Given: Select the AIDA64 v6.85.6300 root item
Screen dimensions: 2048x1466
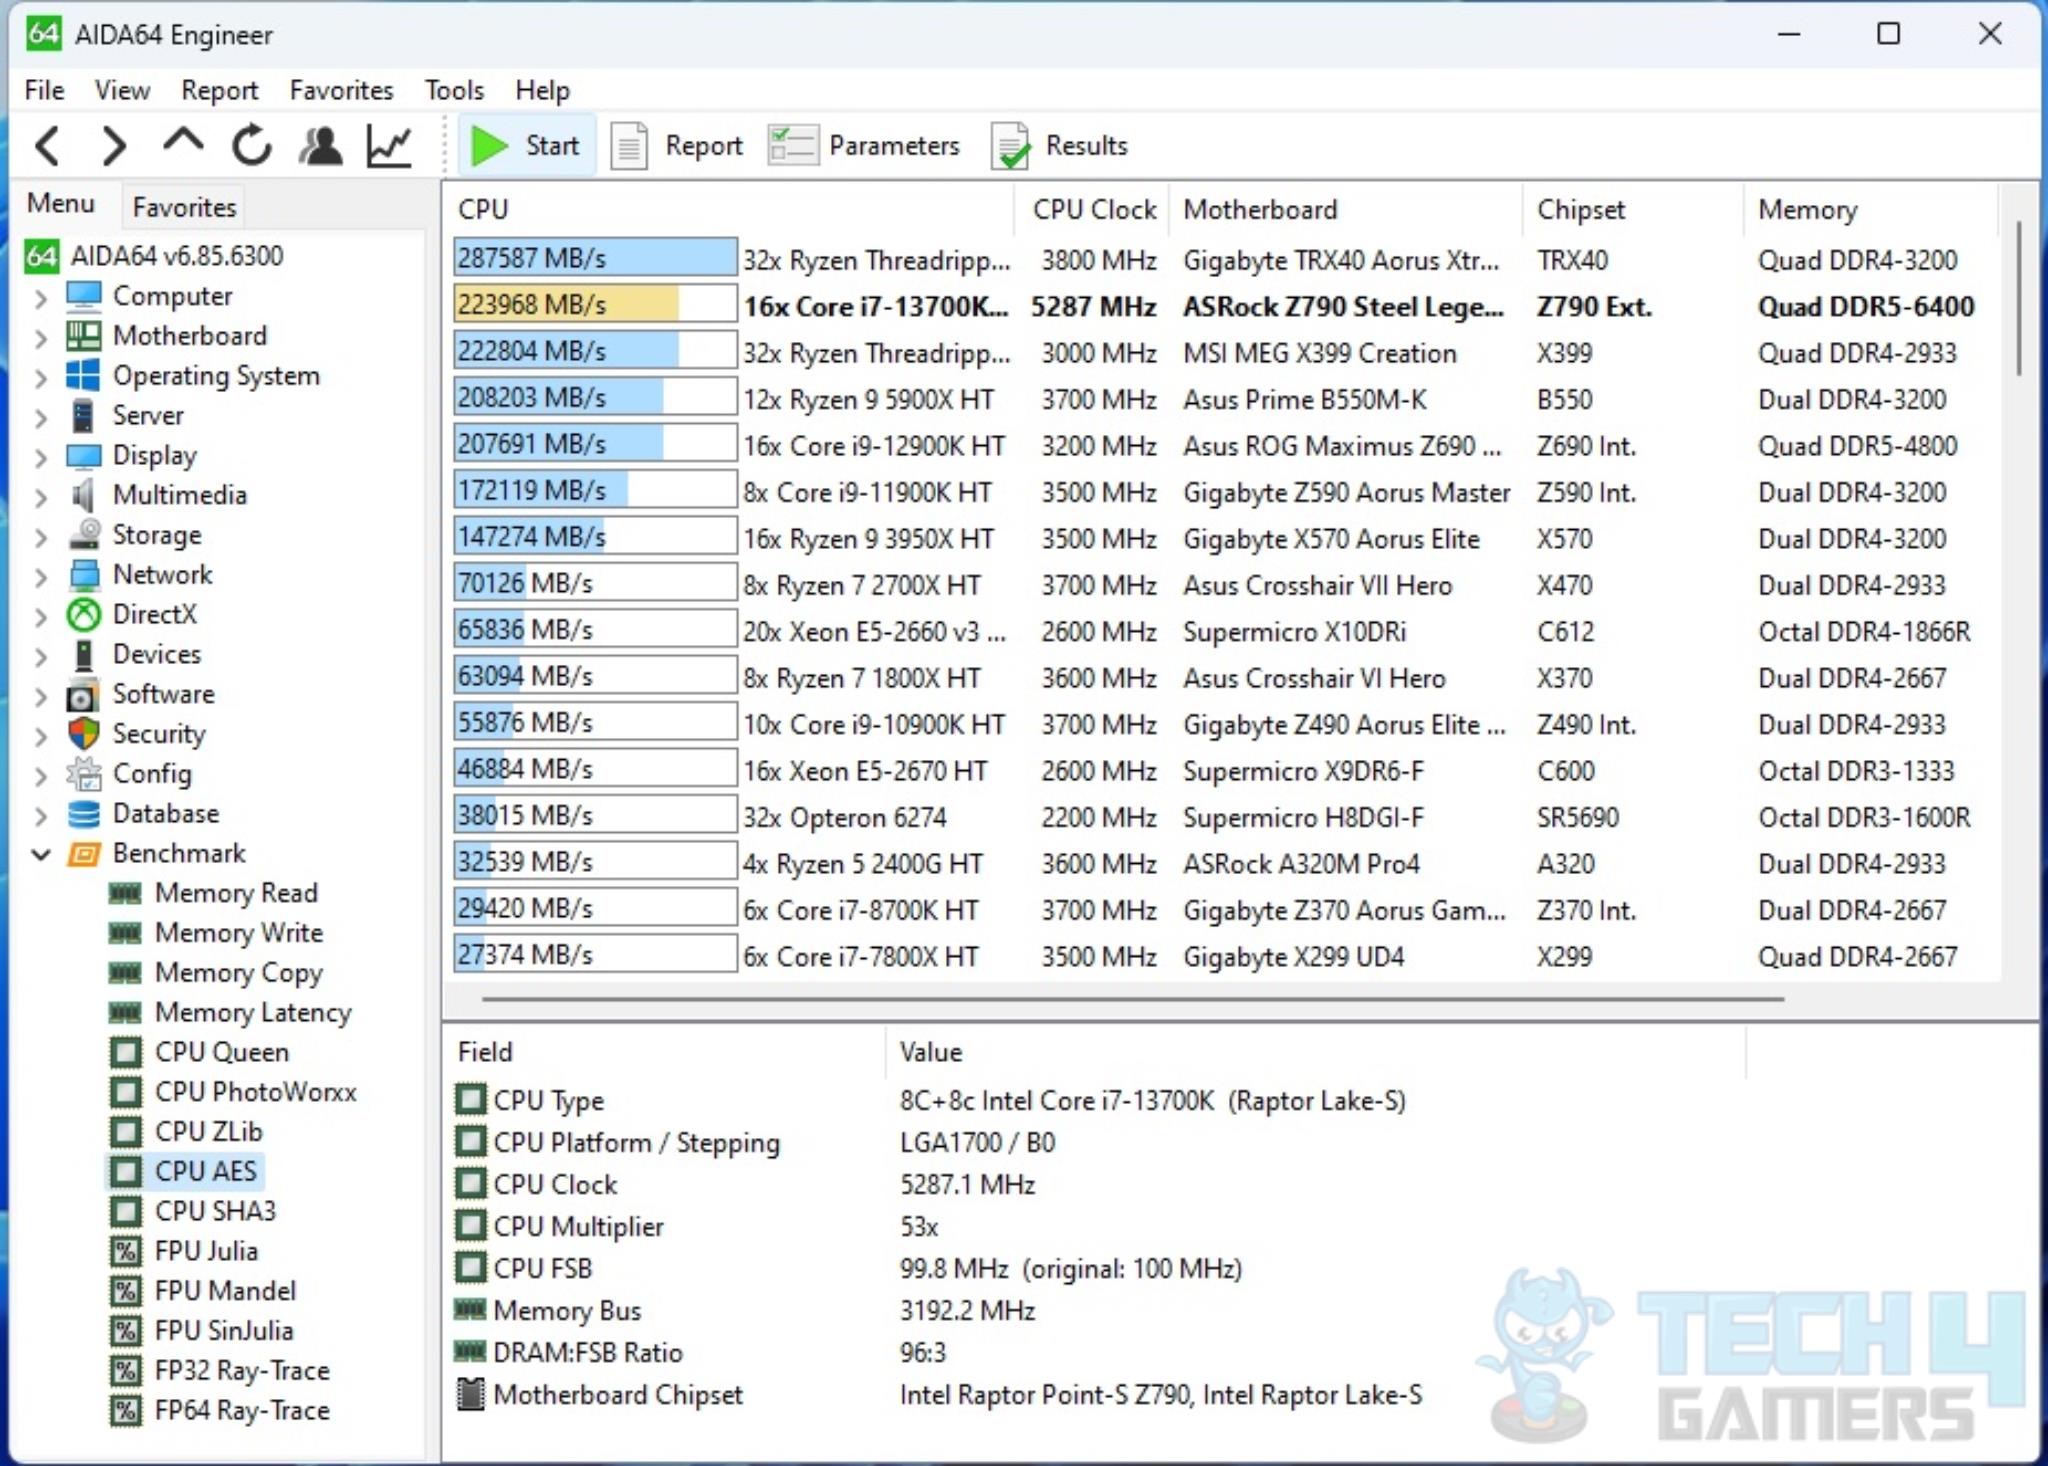Looking at the screenshot, I should (x=154, y=256).
